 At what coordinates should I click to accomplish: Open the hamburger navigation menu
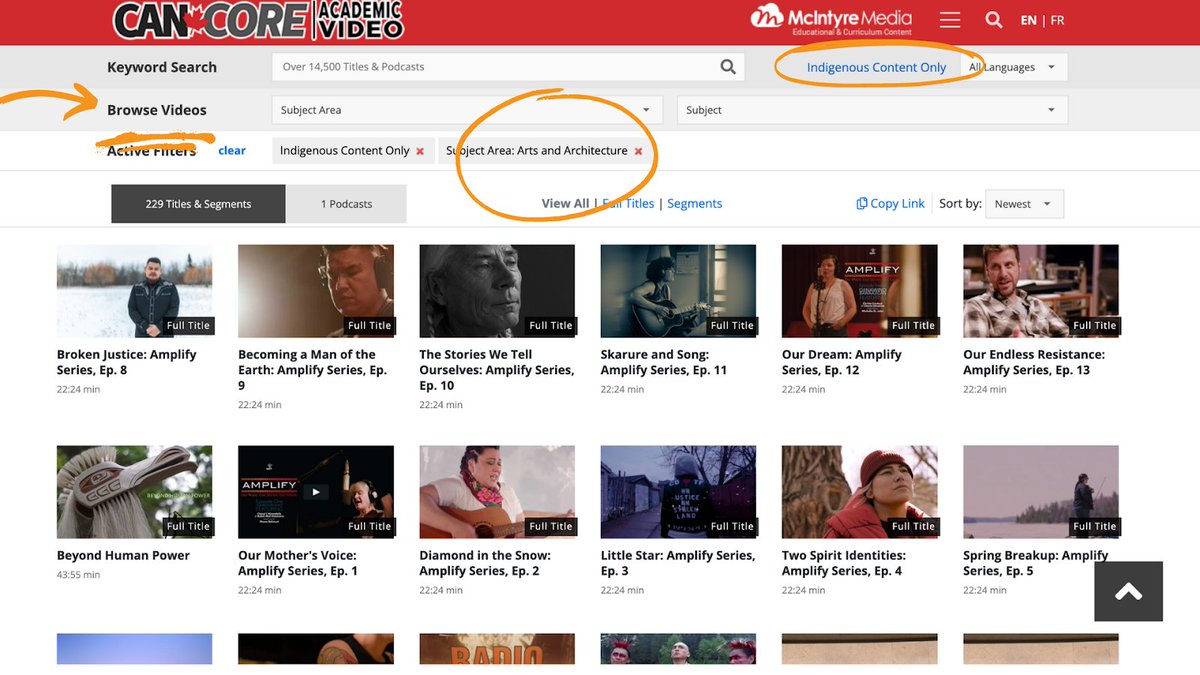[949, 19]
